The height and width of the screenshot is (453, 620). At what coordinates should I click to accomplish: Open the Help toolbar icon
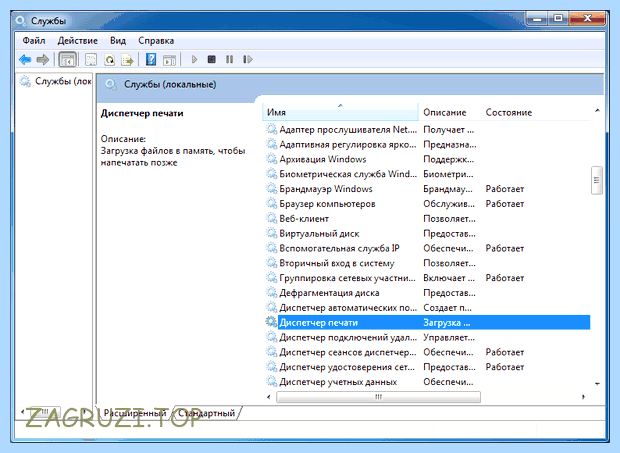pos(151,60)
